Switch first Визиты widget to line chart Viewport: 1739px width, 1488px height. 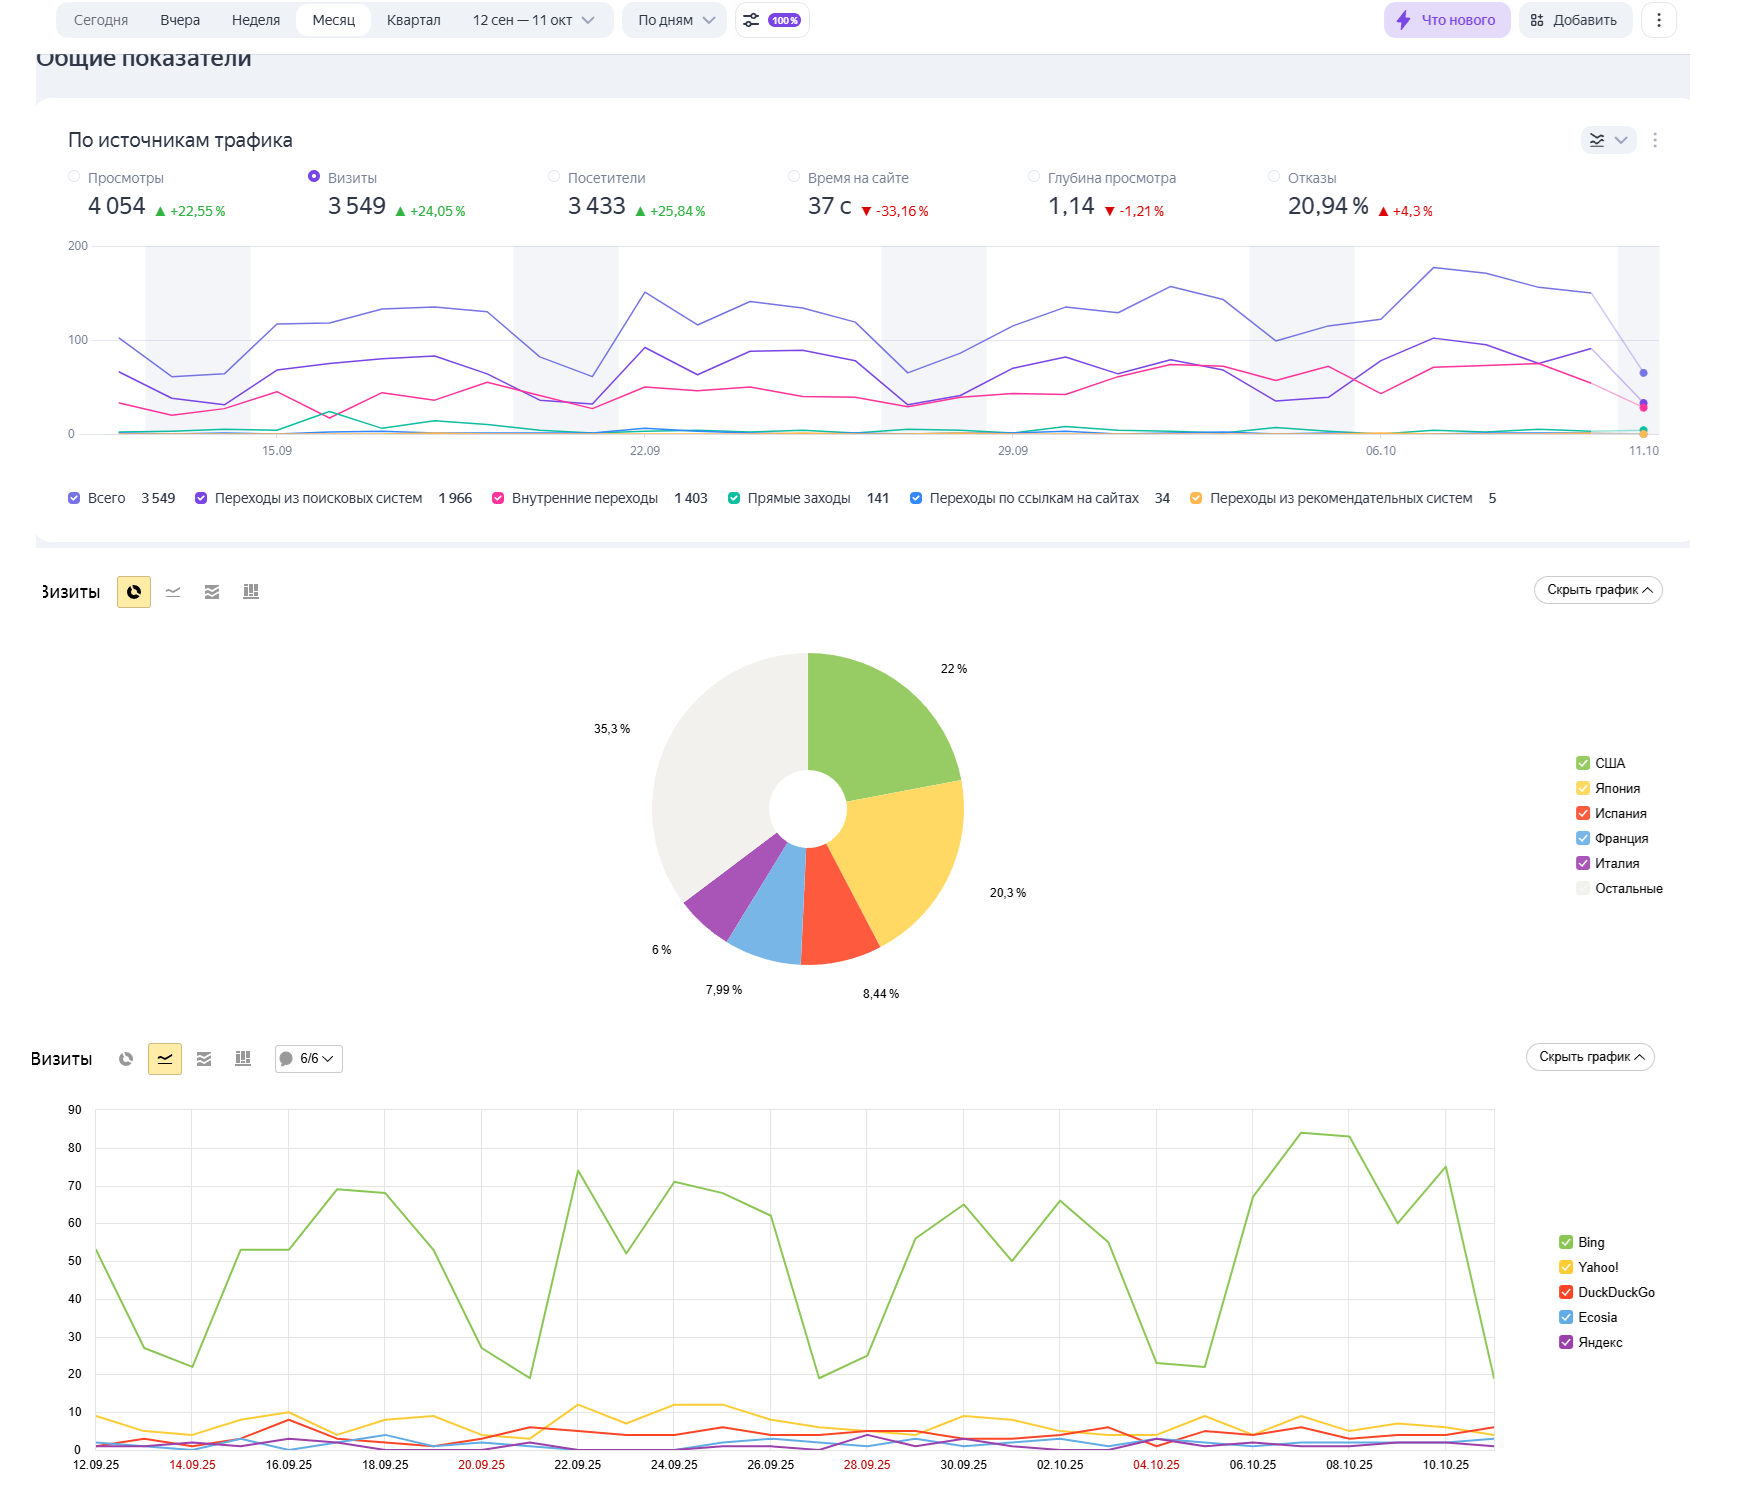point(173,592)
